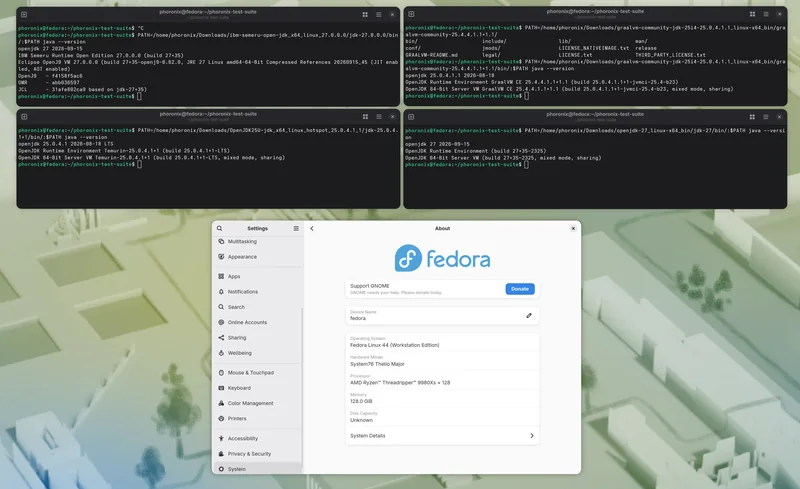Open Accessibility settings panel
The image size is (800, 489).
tap(258, 438)
